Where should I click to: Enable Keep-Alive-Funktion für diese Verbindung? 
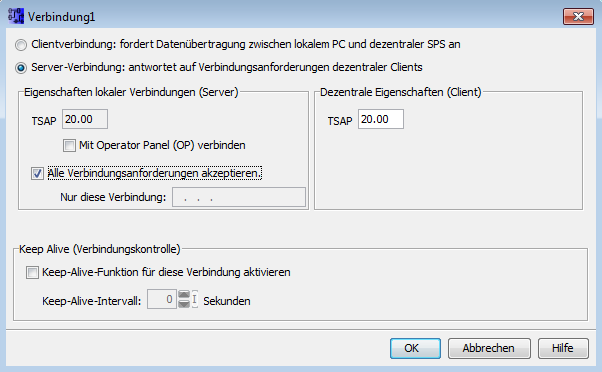[33, 273]
